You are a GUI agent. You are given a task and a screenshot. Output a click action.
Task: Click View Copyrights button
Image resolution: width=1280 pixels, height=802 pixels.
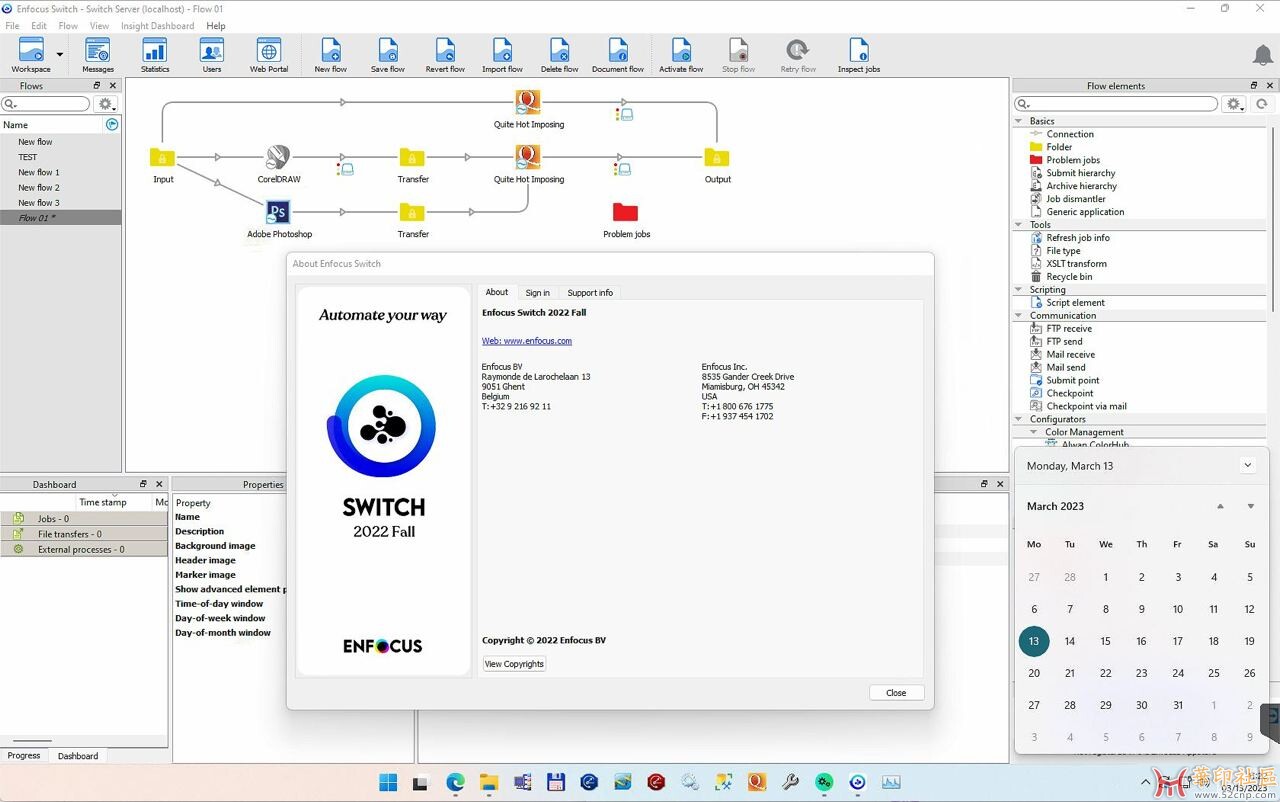click(514, 664)
